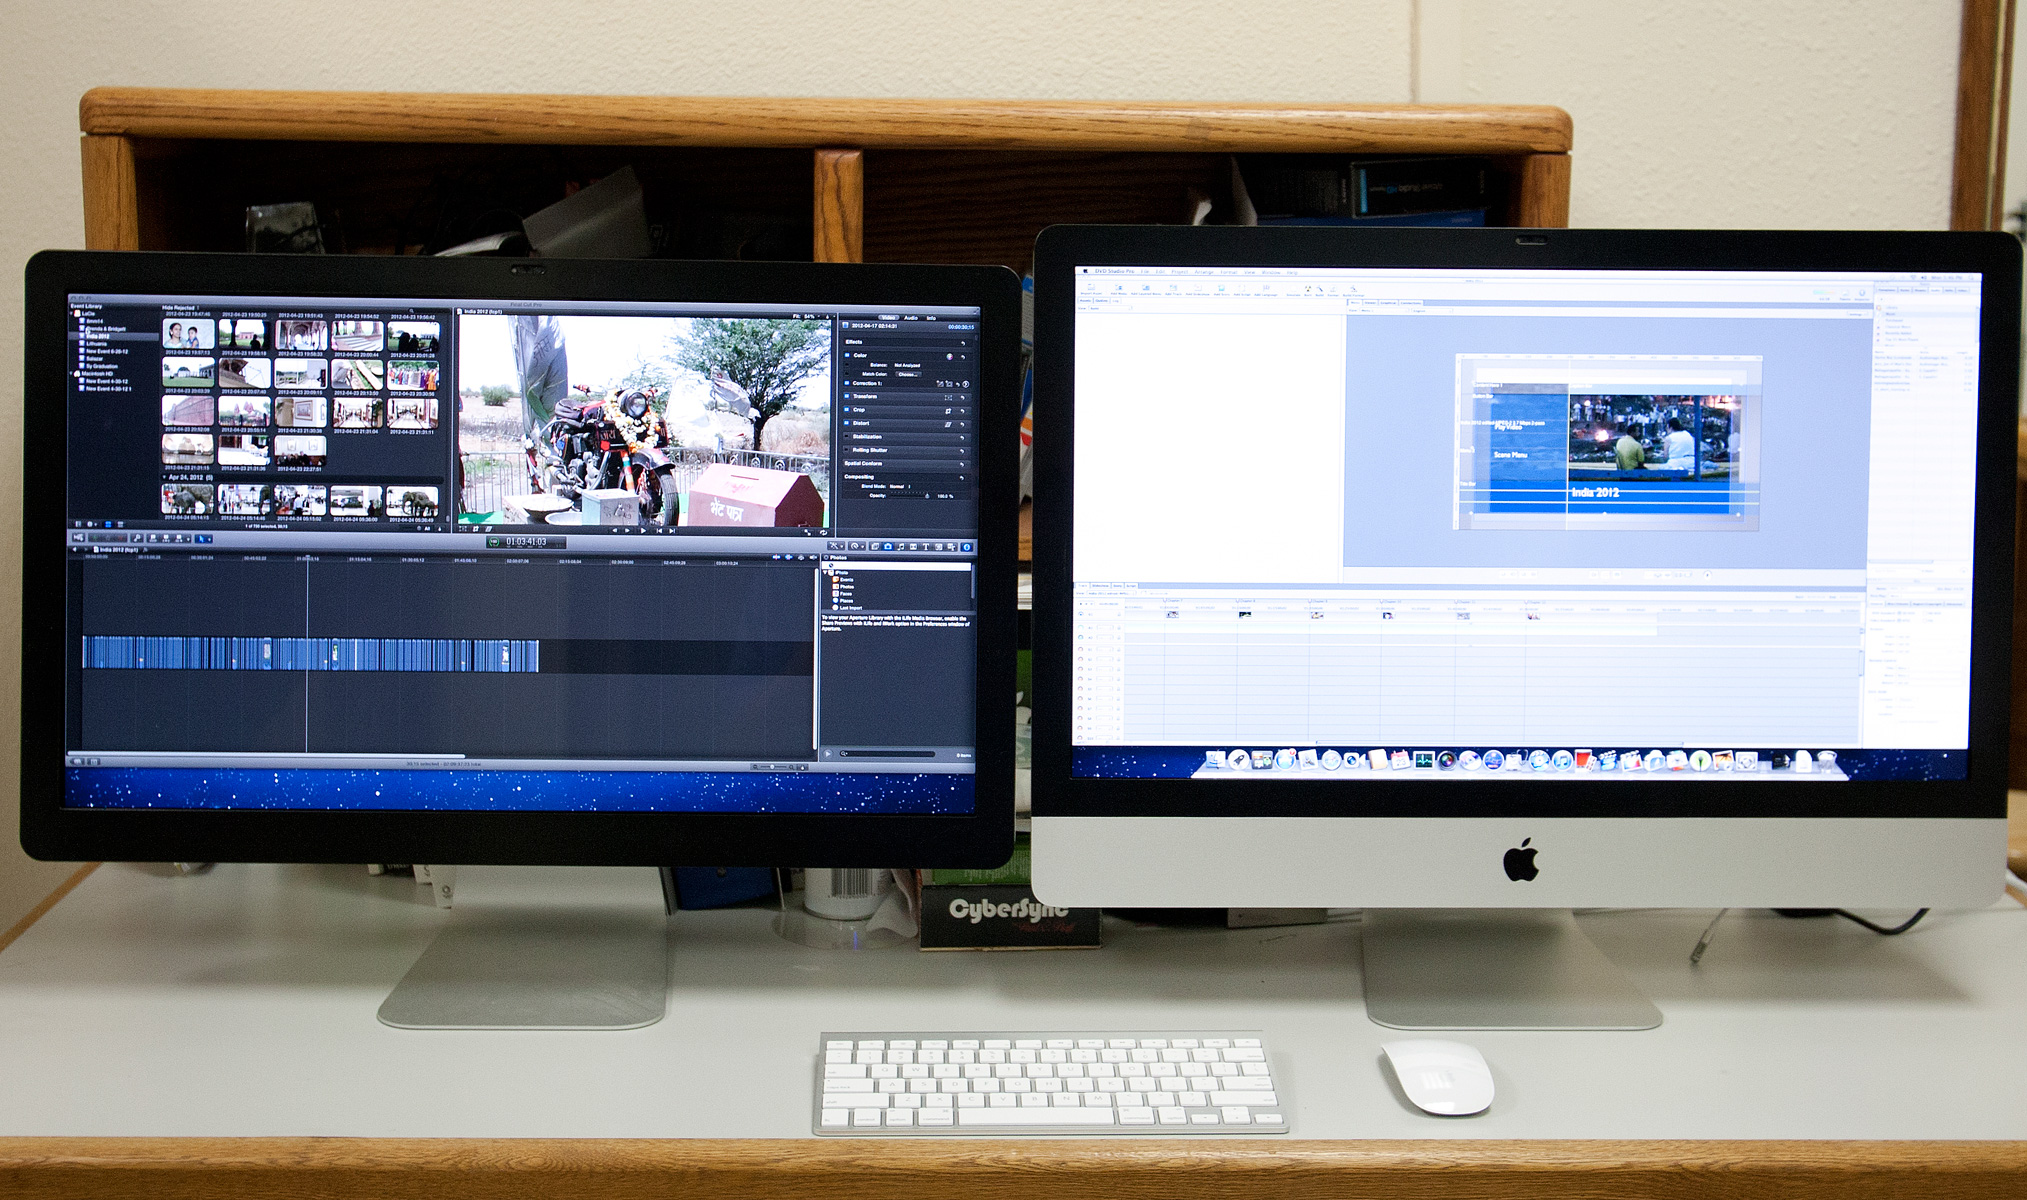Open the Project menu in DVD Studio Pro

(x=1180, y=272)
